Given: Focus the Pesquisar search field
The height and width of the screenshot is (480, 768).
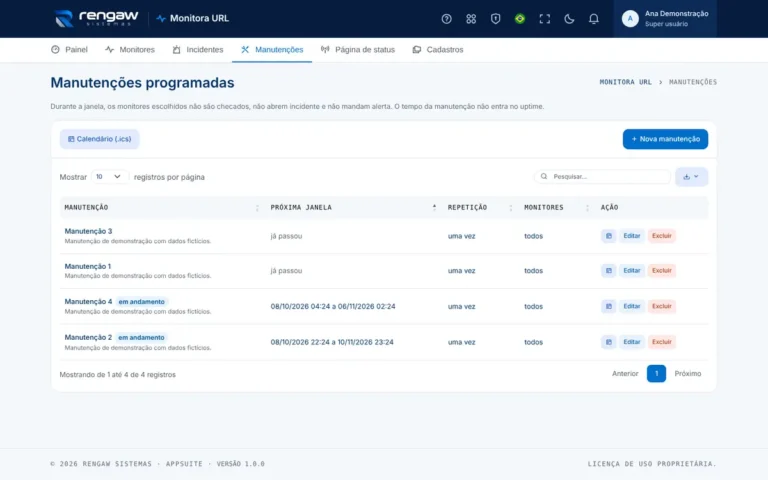Looking at the screenshot, I should click(x=602, y=176).
